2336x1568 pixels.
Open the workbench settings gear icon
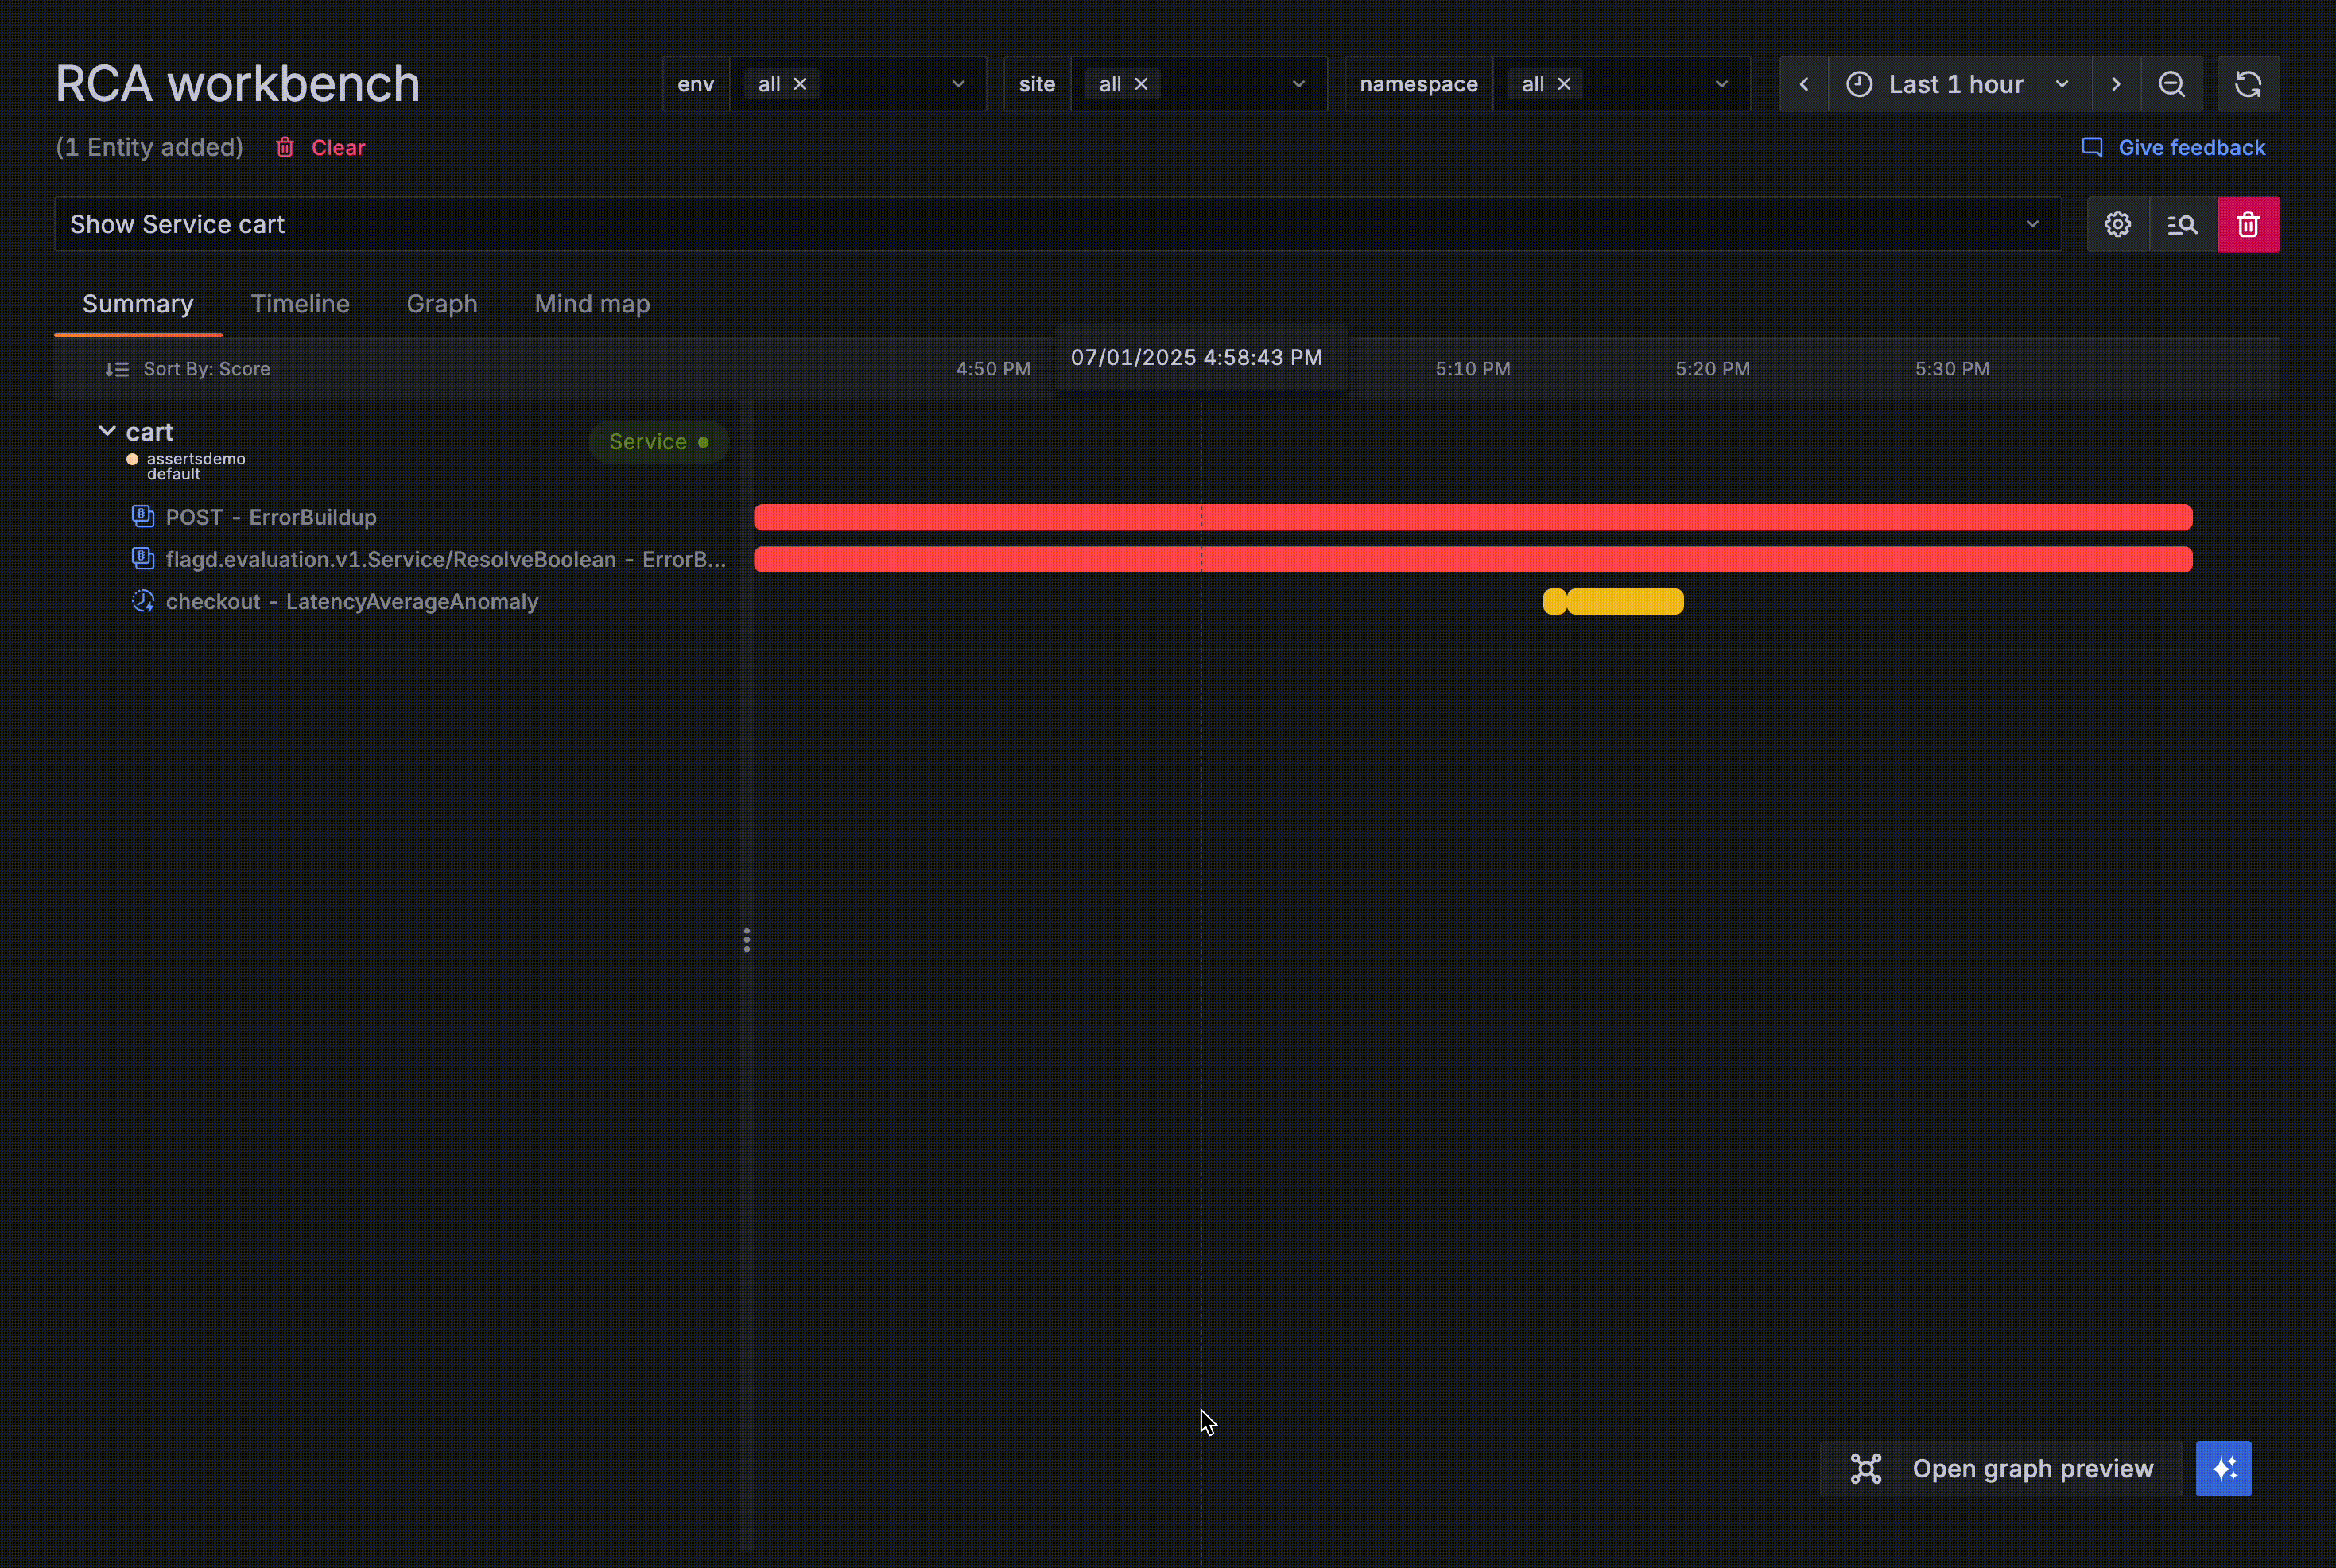click(2117, 224)
